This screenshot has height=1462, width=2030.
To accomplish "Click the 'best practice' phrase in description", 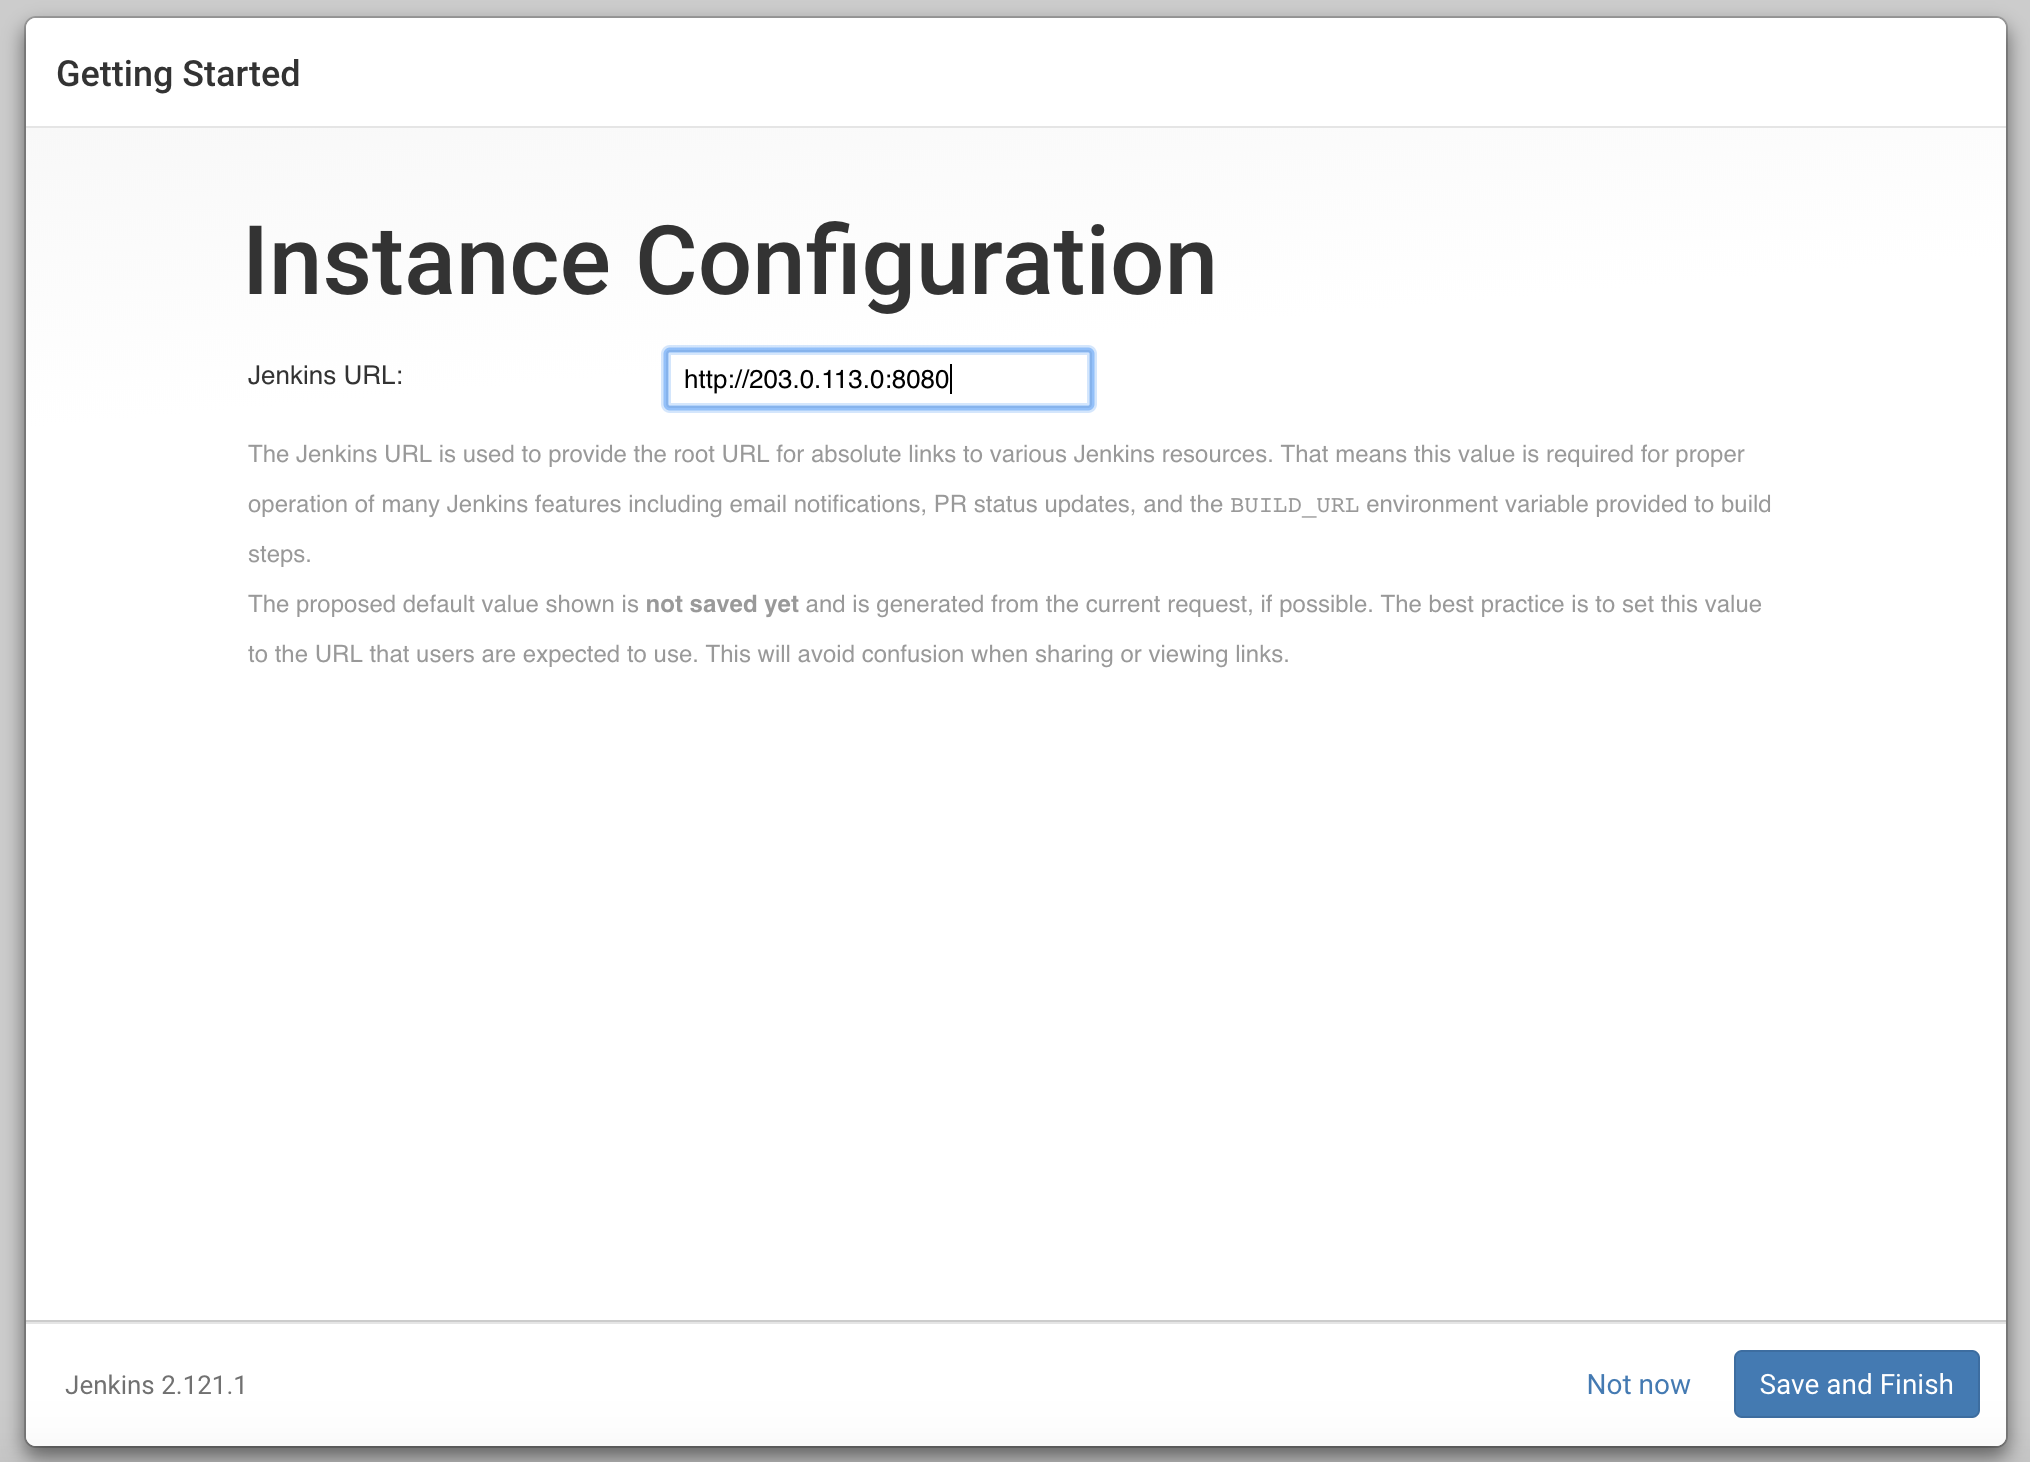I will point(1495,604).
